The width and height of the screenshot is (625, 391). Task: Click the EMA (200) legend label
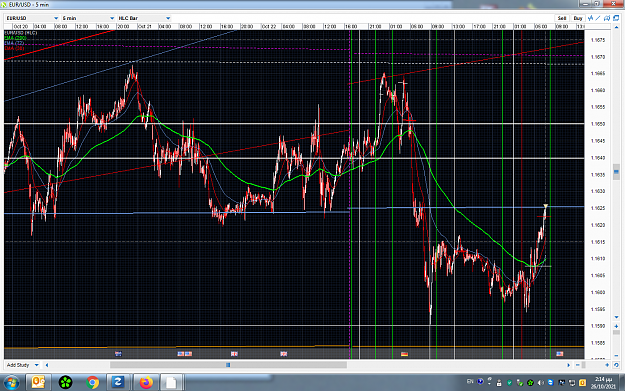[x=15, y=38]
